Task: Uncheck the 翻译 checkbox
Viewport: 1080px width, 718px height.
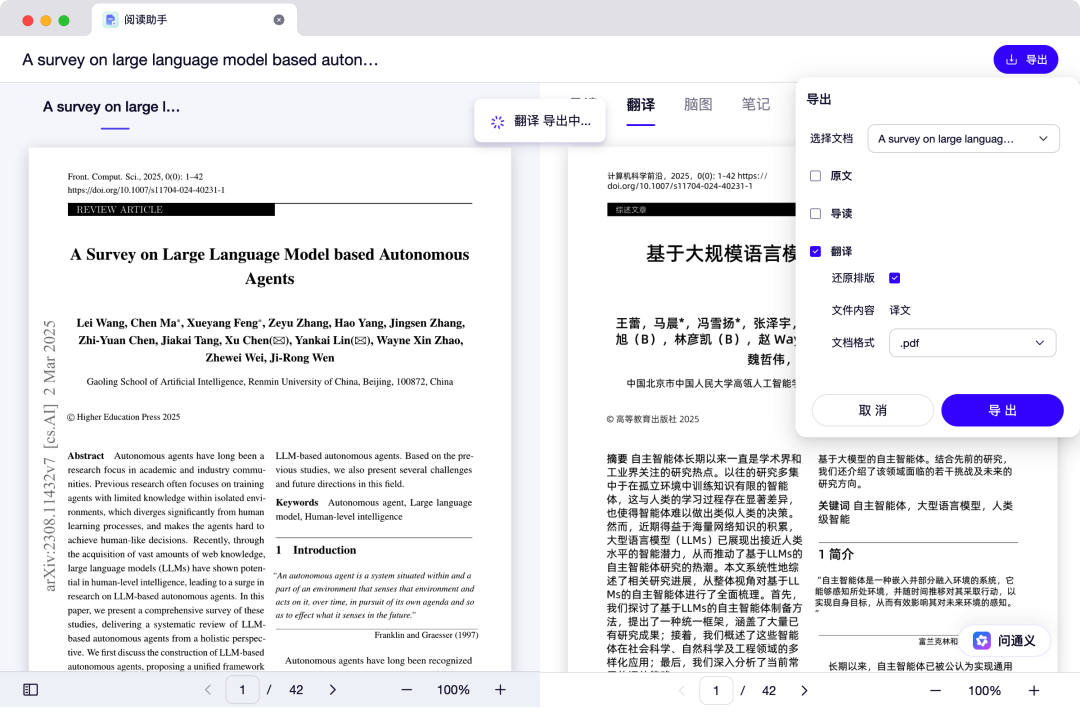Action: [x=816, y=252]
